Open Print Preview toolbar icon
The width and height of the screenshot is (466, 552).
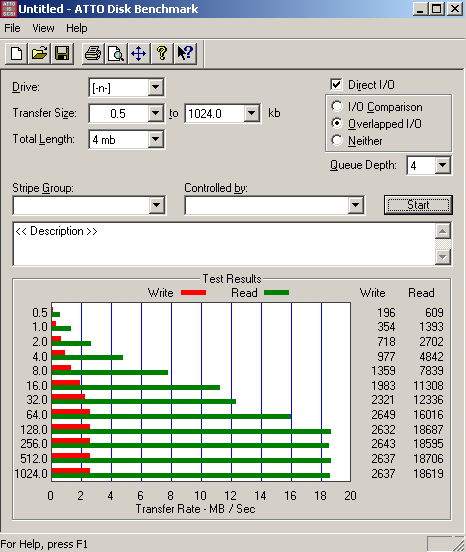point(116,54)
